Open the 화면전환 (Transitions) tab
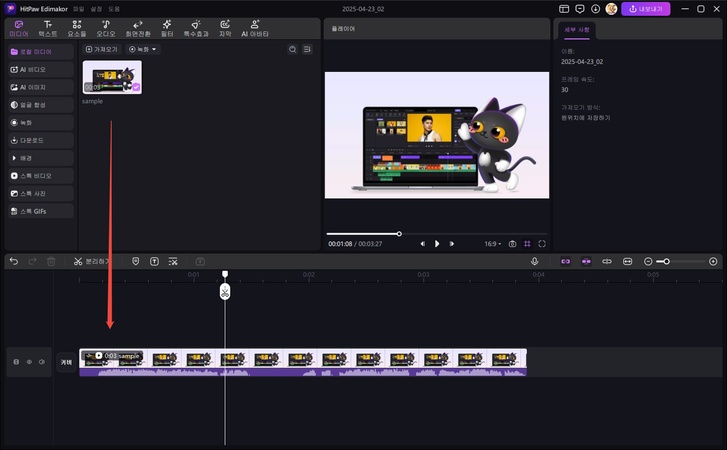 [138, 29]
